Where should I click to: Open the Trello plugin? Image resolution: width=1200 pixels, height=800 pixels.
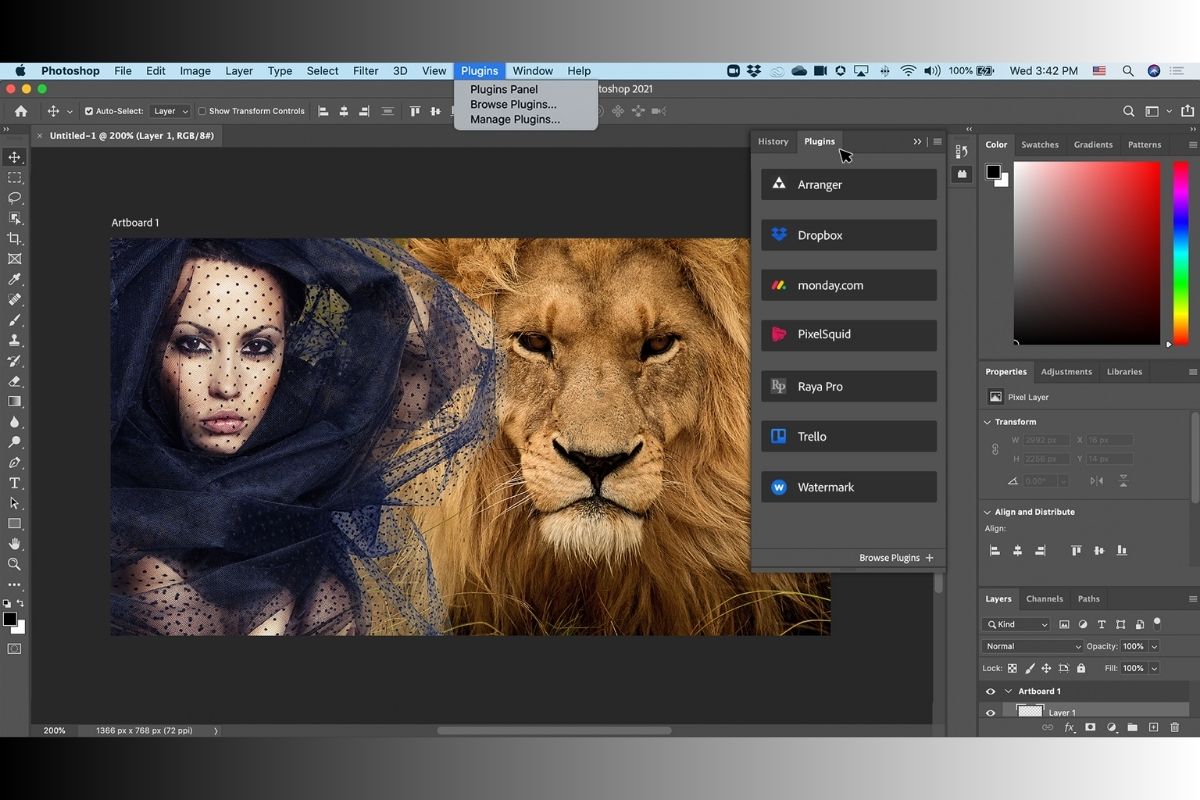tap(848, 436)
